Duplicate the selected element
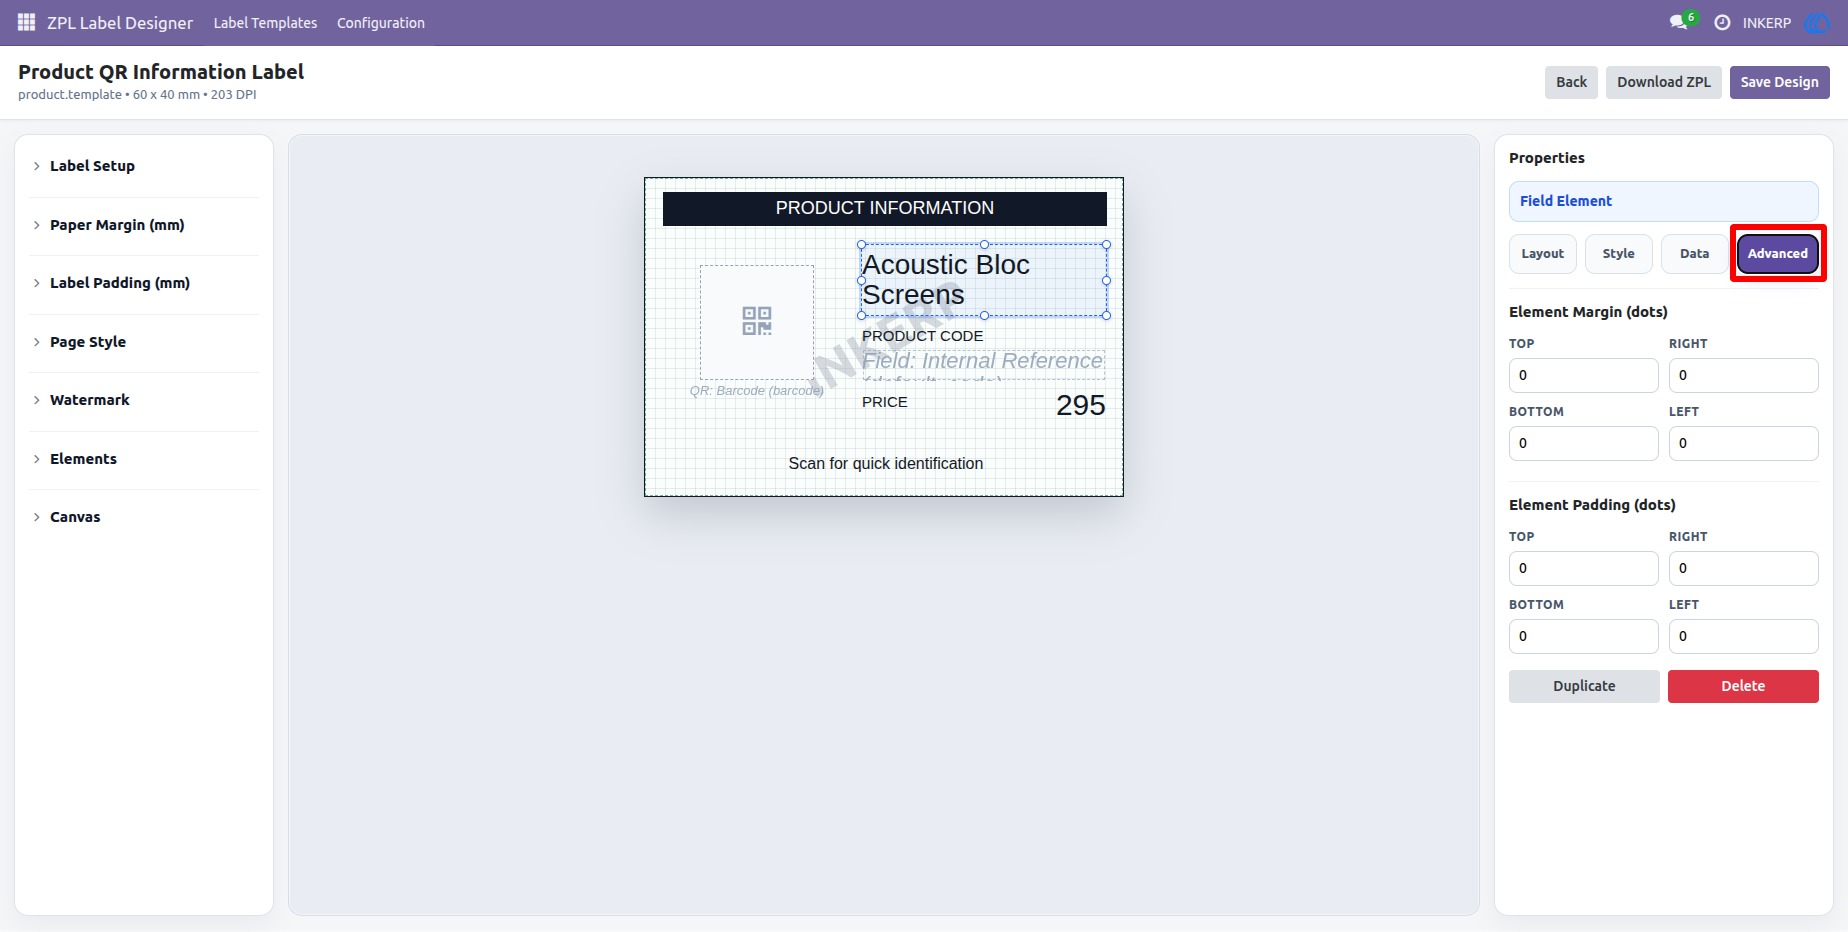The image size is (1848, 932). (1584, 686)
